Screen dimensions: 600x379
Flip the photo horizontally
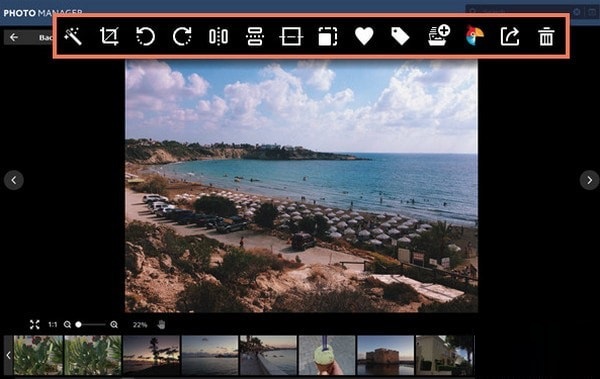coord(218,37)
